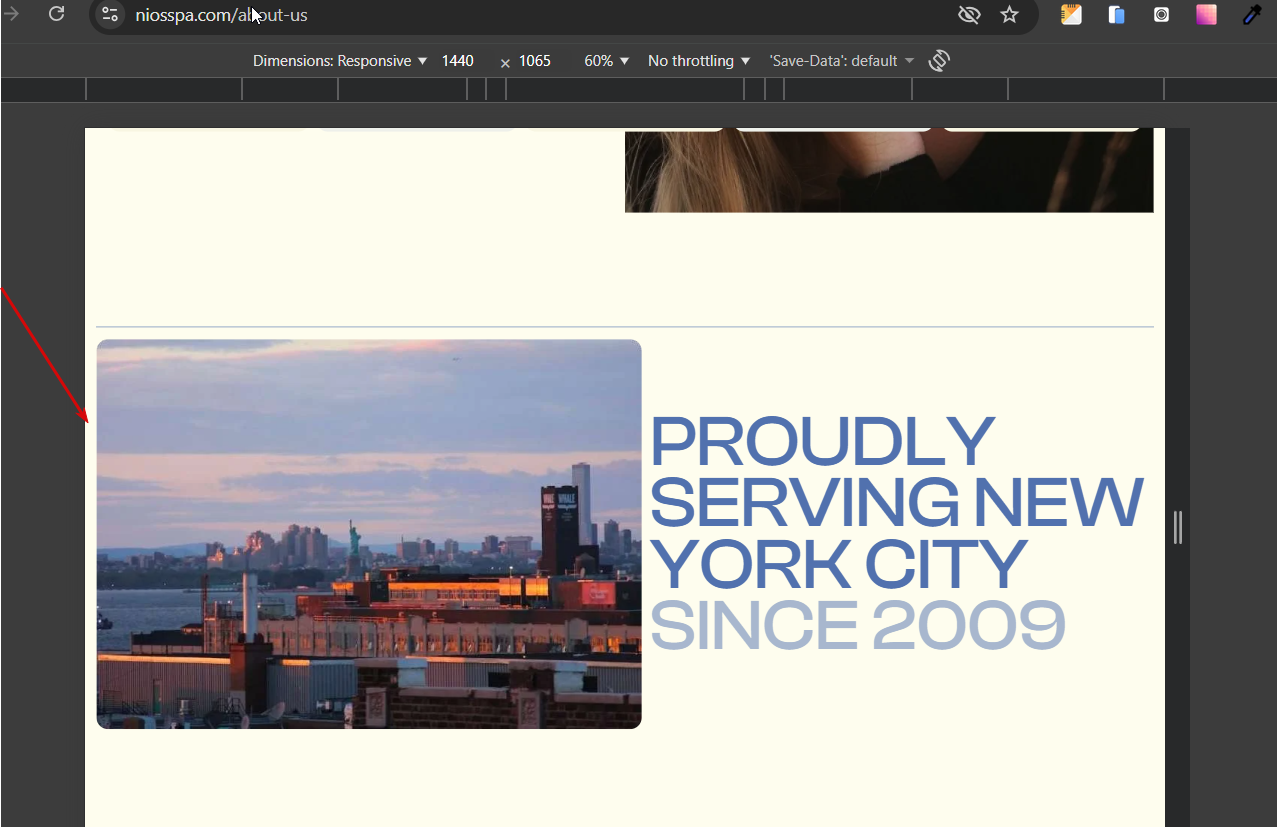Viewport: 1277px width, 827px height.
Task: Click the crossed-out eye tracking protection icon
Action: [968, 15]
